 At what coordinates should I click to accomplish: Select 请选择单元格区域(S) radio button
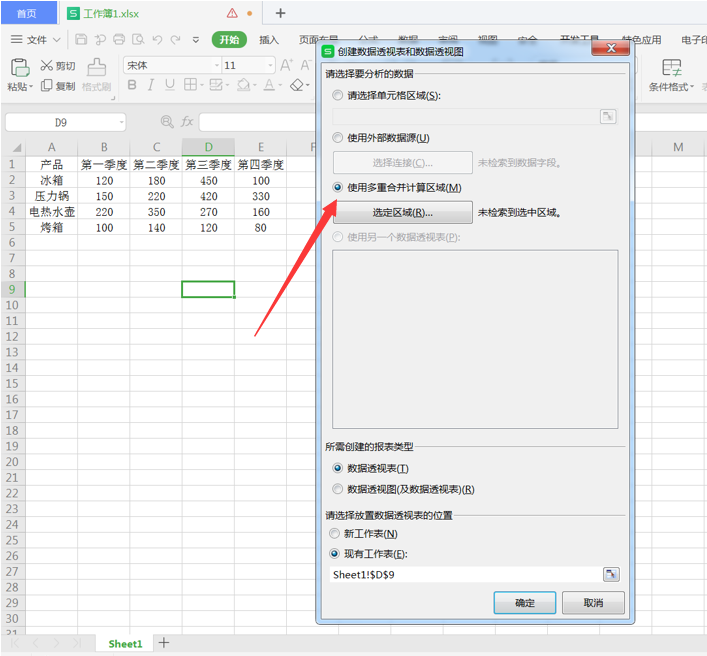[x=337, y=95]
